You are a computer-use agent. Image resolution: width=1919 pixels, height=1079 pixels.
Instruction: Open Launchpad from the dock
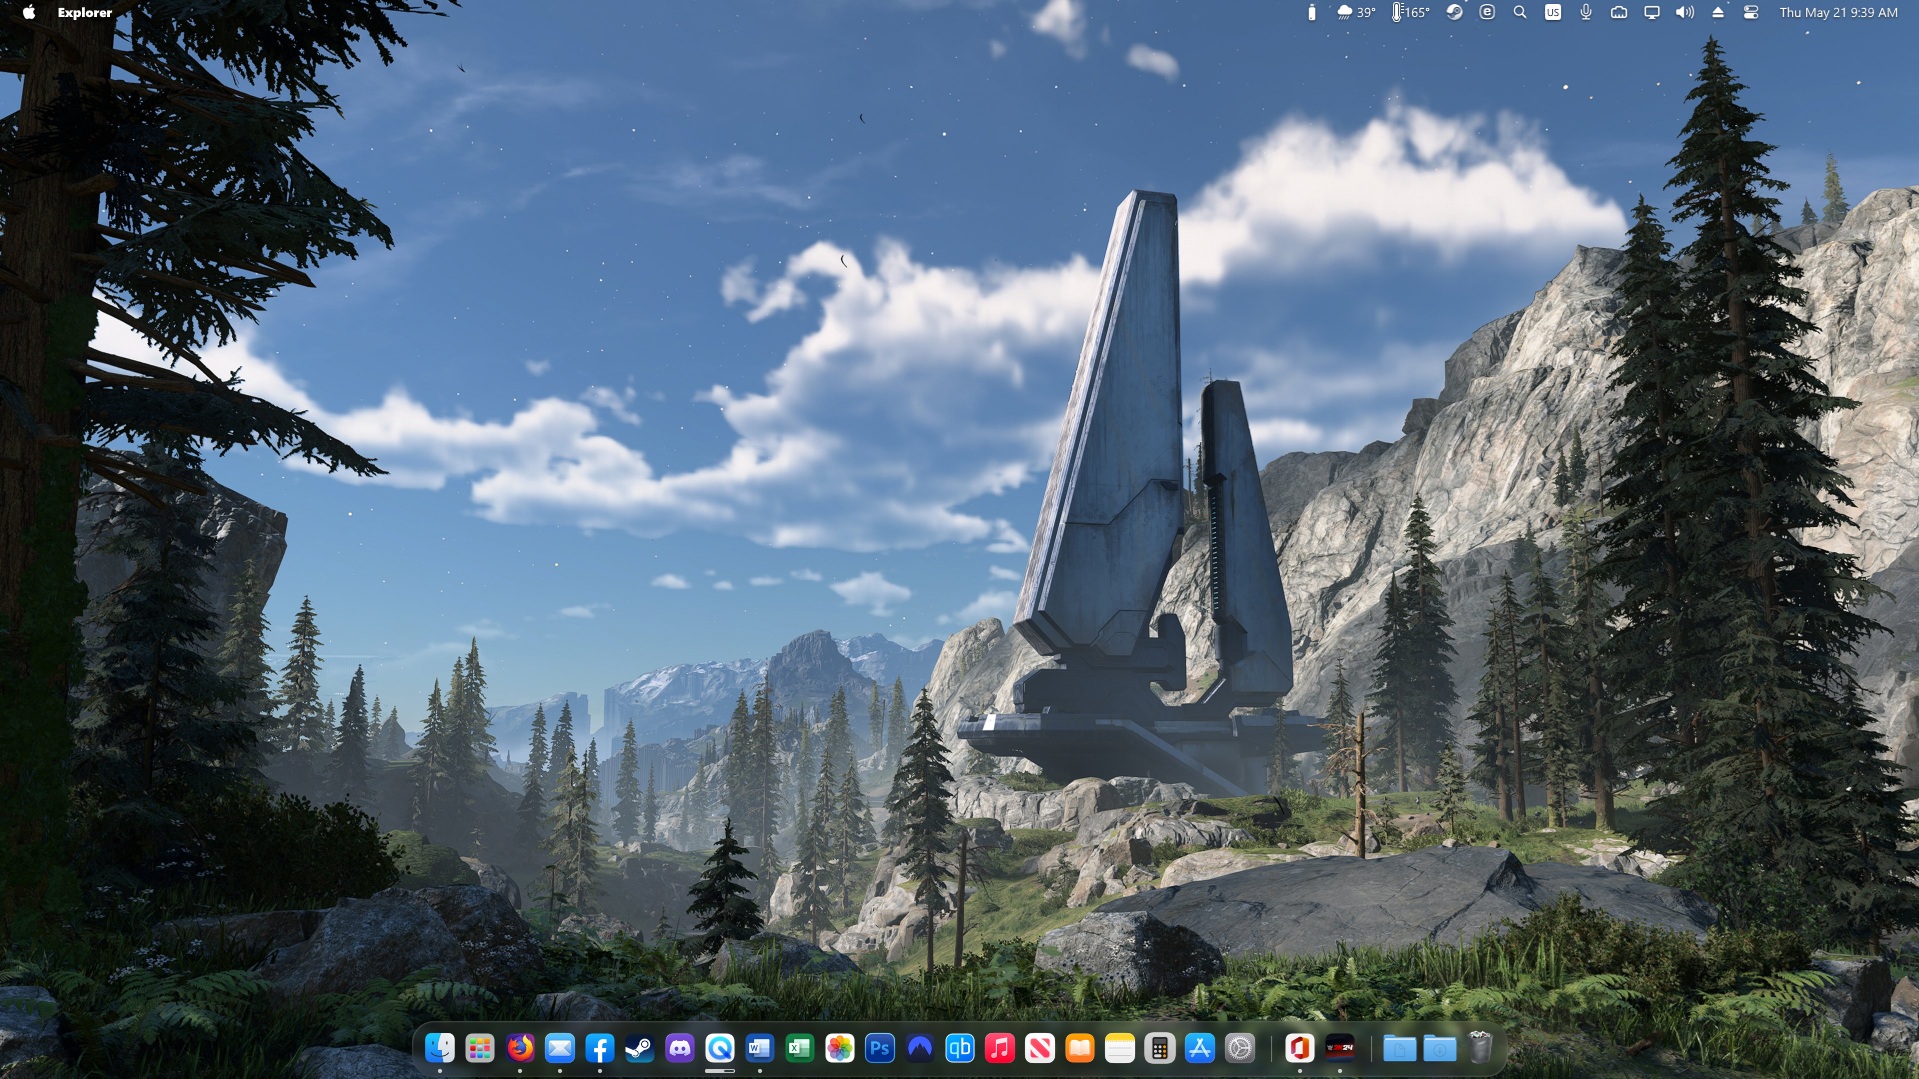[480, 1048]
